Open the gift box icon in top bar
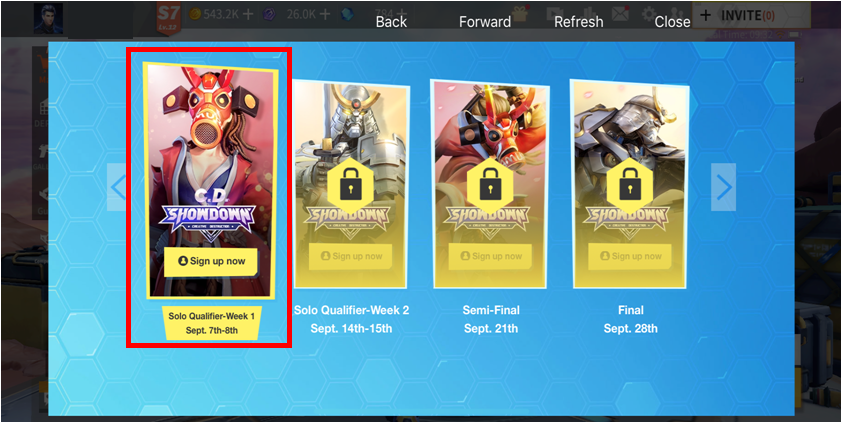842x423 pixels. point(520,14)
